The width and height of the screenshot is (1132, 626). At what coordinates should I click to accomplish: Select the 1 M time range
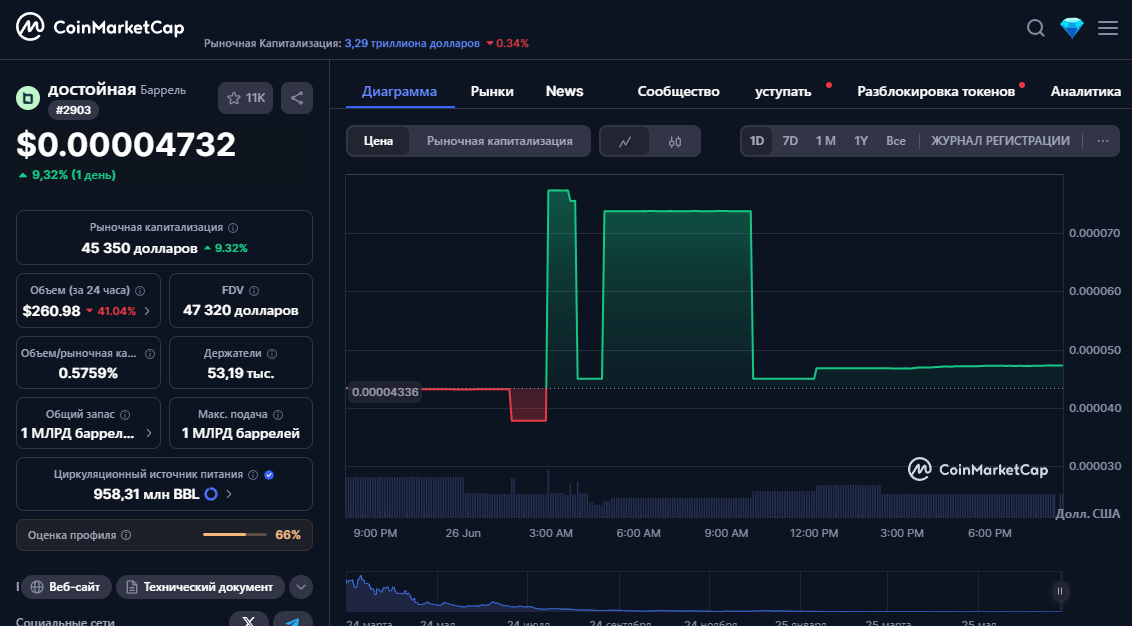pyautogui.click(x=826, y=141)
